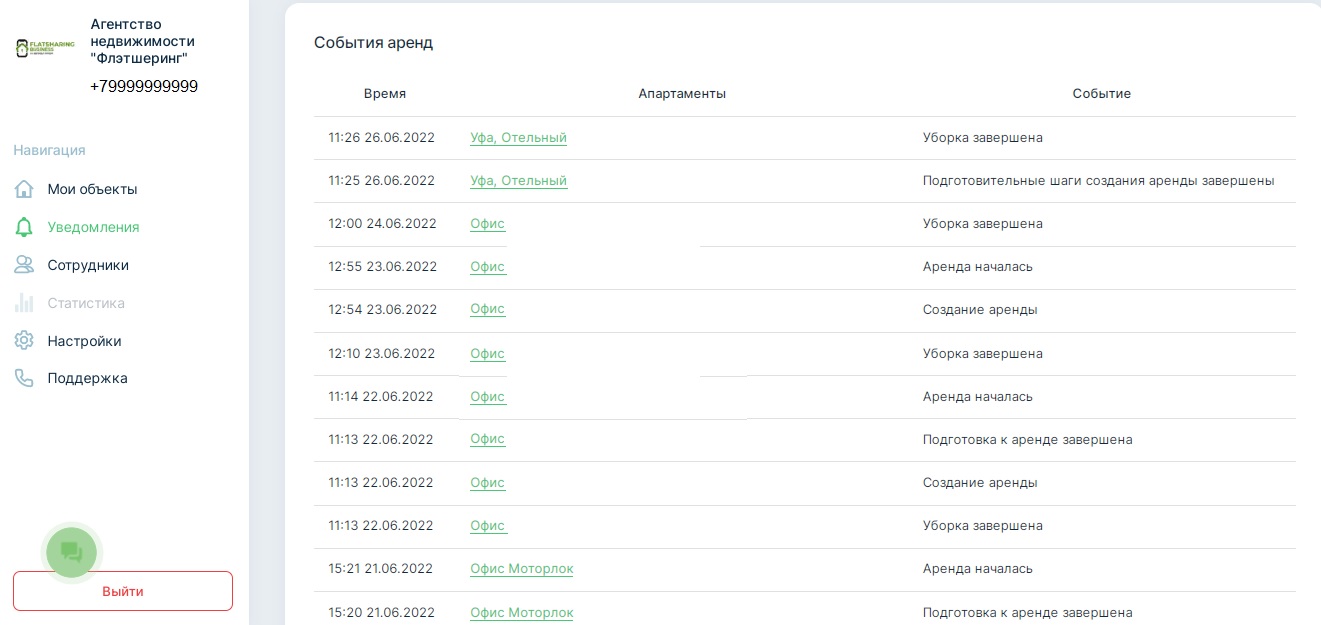Click the agency phone number +79999999999
The image size is (1321, 625).
click(144, 86)
